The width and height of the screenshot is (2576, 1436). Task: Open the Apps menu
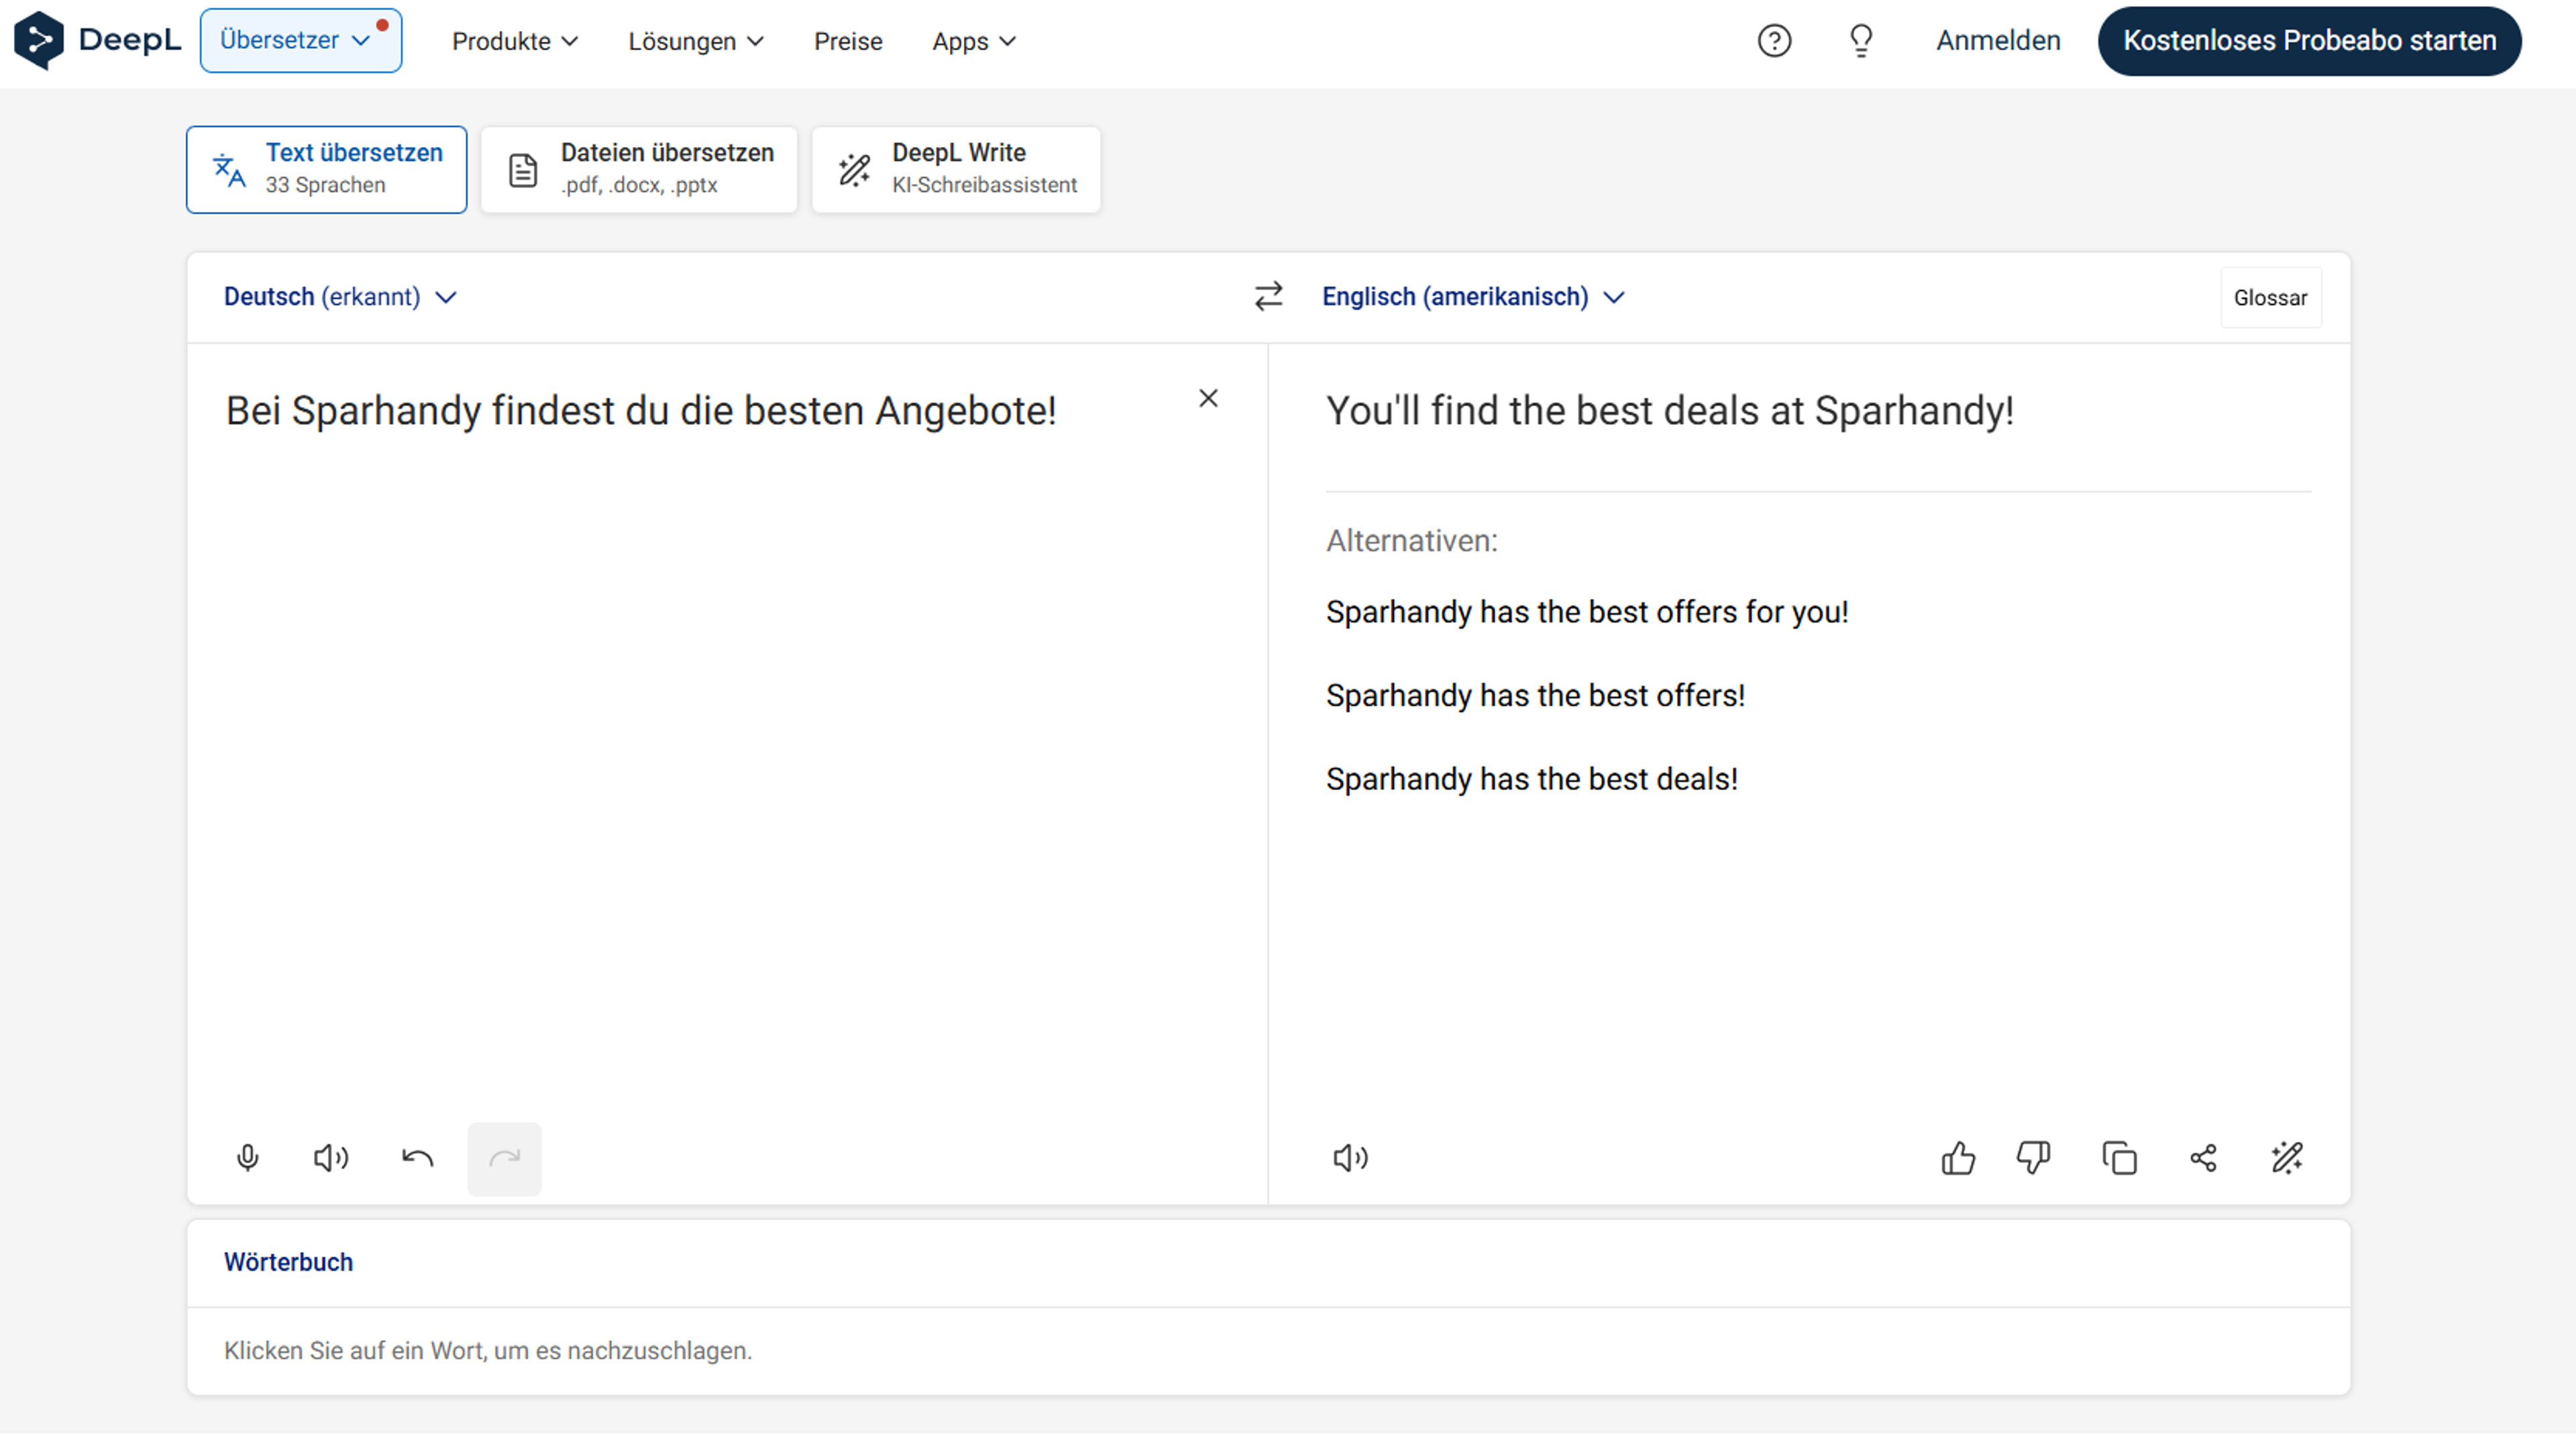[x=972, y=41]
